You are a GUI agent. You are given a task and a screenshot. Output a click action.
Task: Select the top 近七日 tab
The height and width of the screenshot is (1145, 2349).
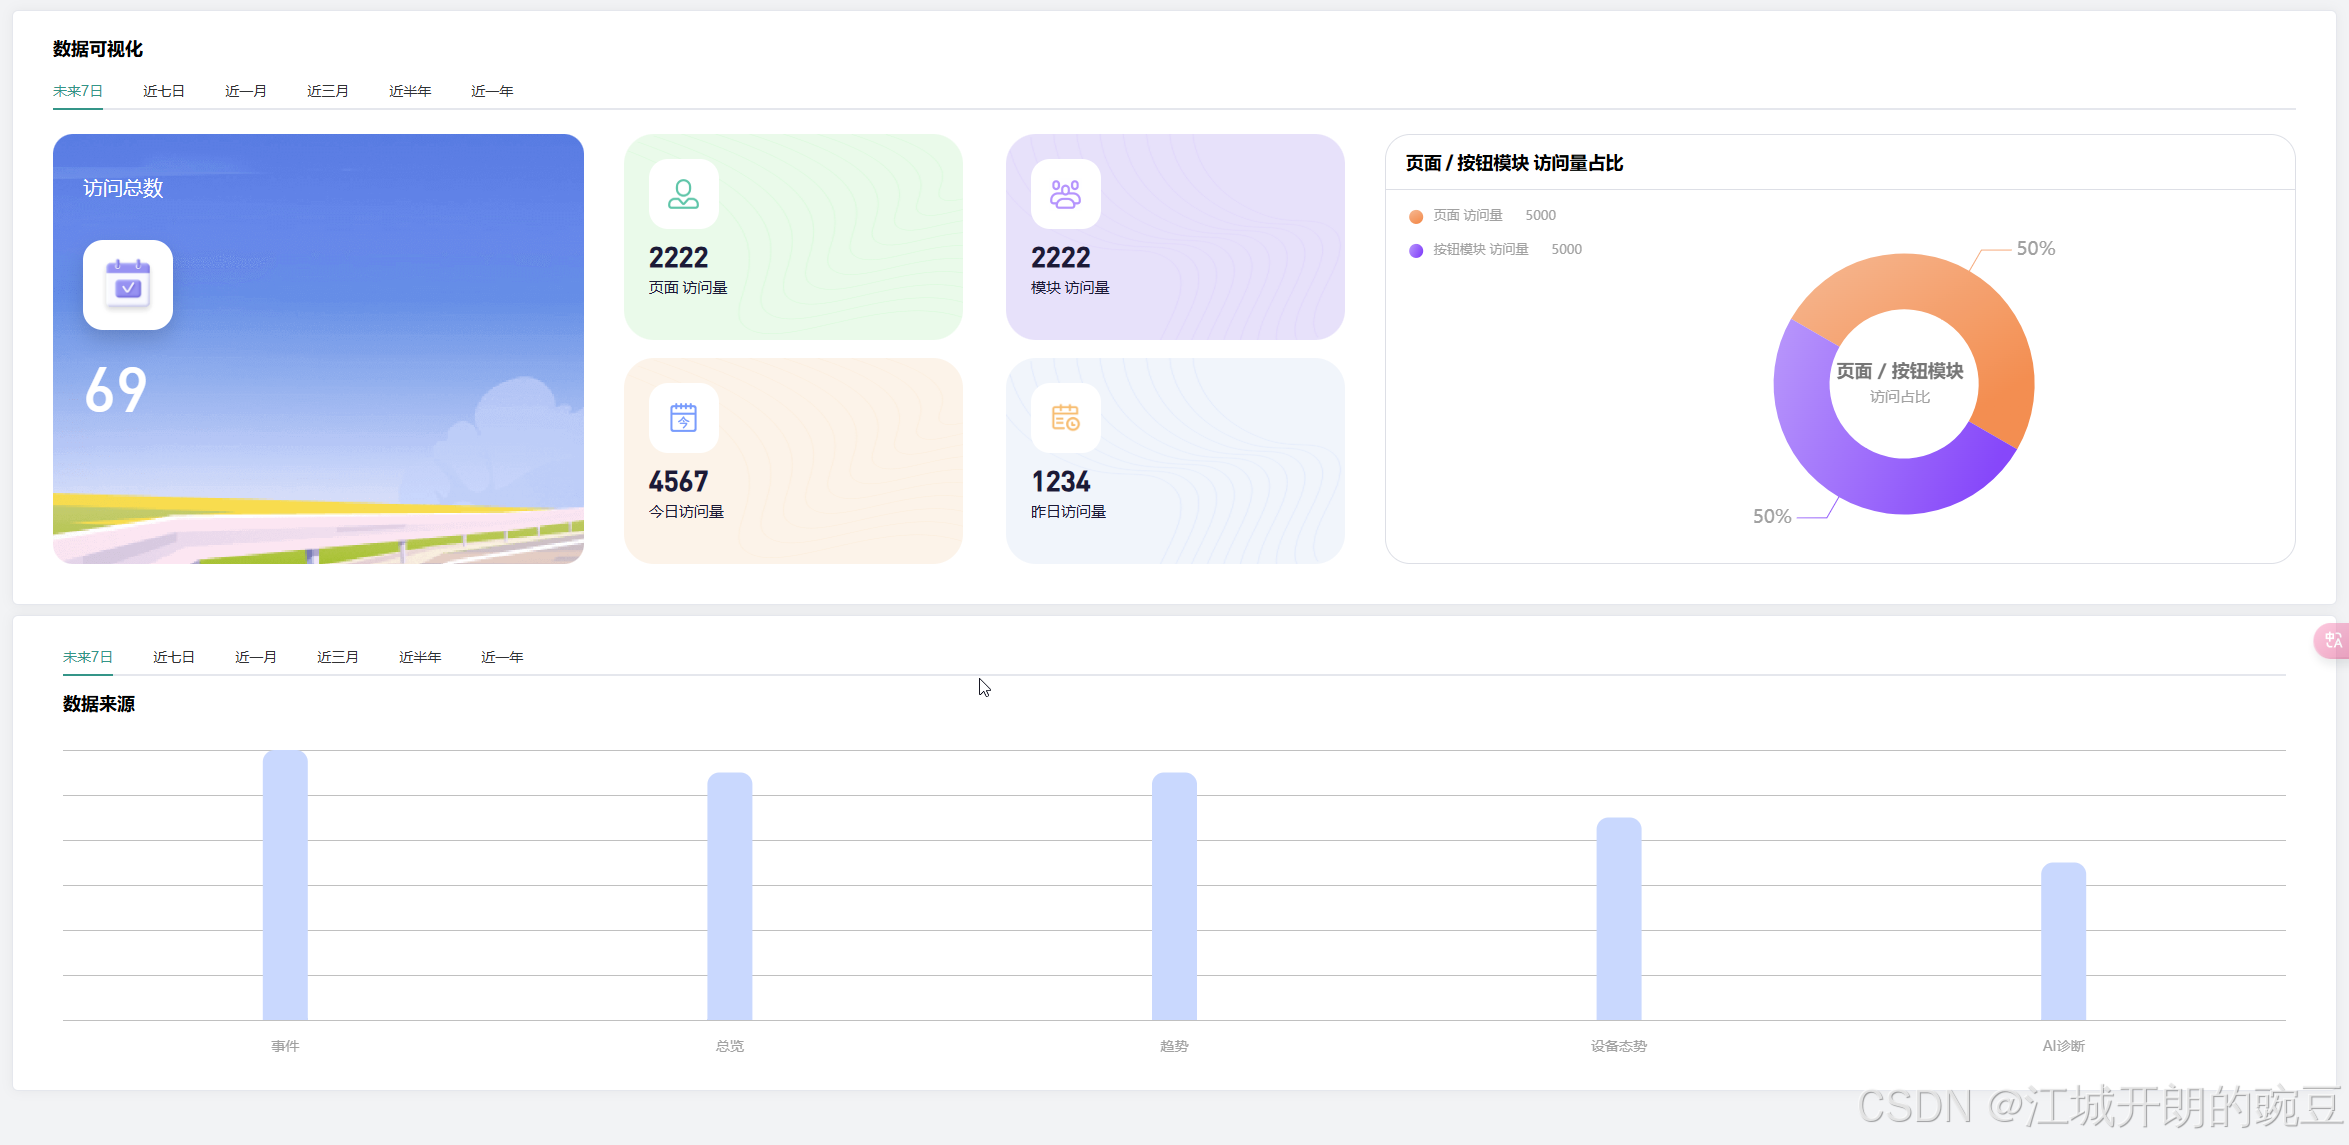[164, 91]
